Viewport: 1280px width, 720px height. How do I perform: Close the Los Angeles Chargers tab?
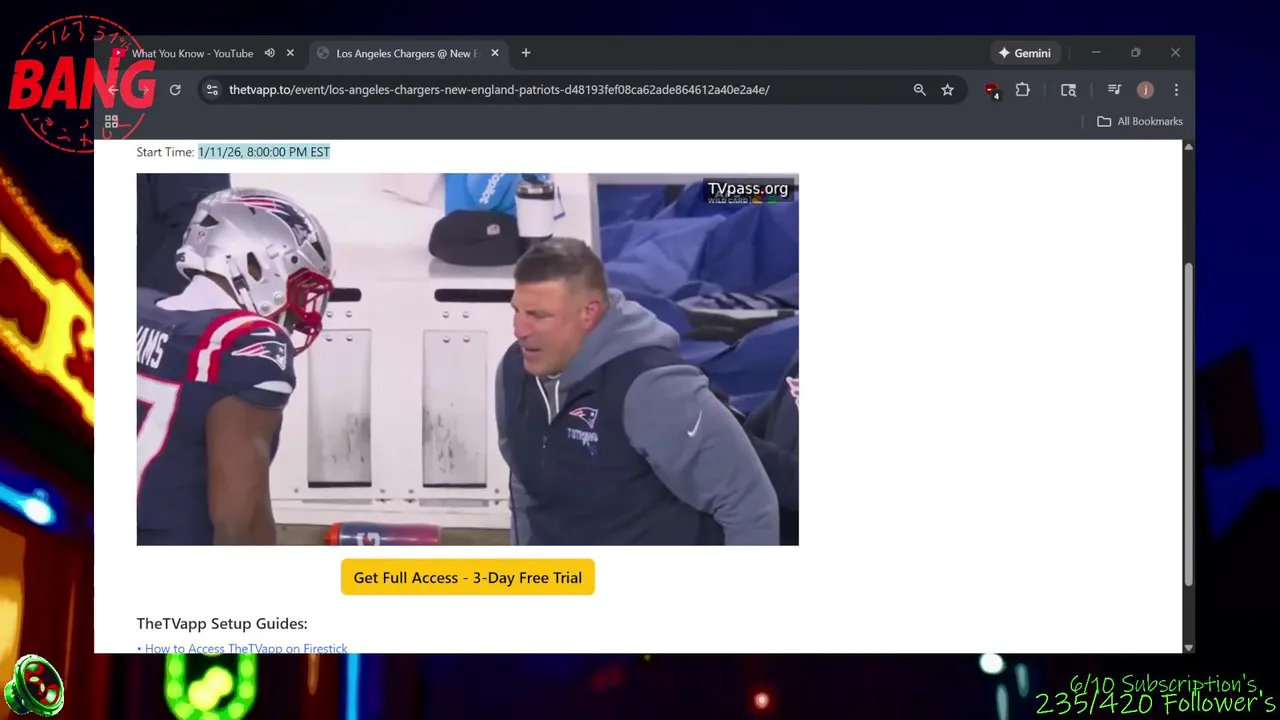pyautogui.click(x=494, y=53)
